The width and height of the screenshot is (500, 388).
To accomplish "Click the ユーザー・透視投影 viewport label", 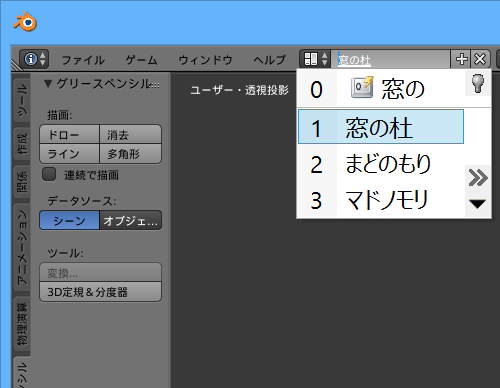I will click(x=239, y=90).
